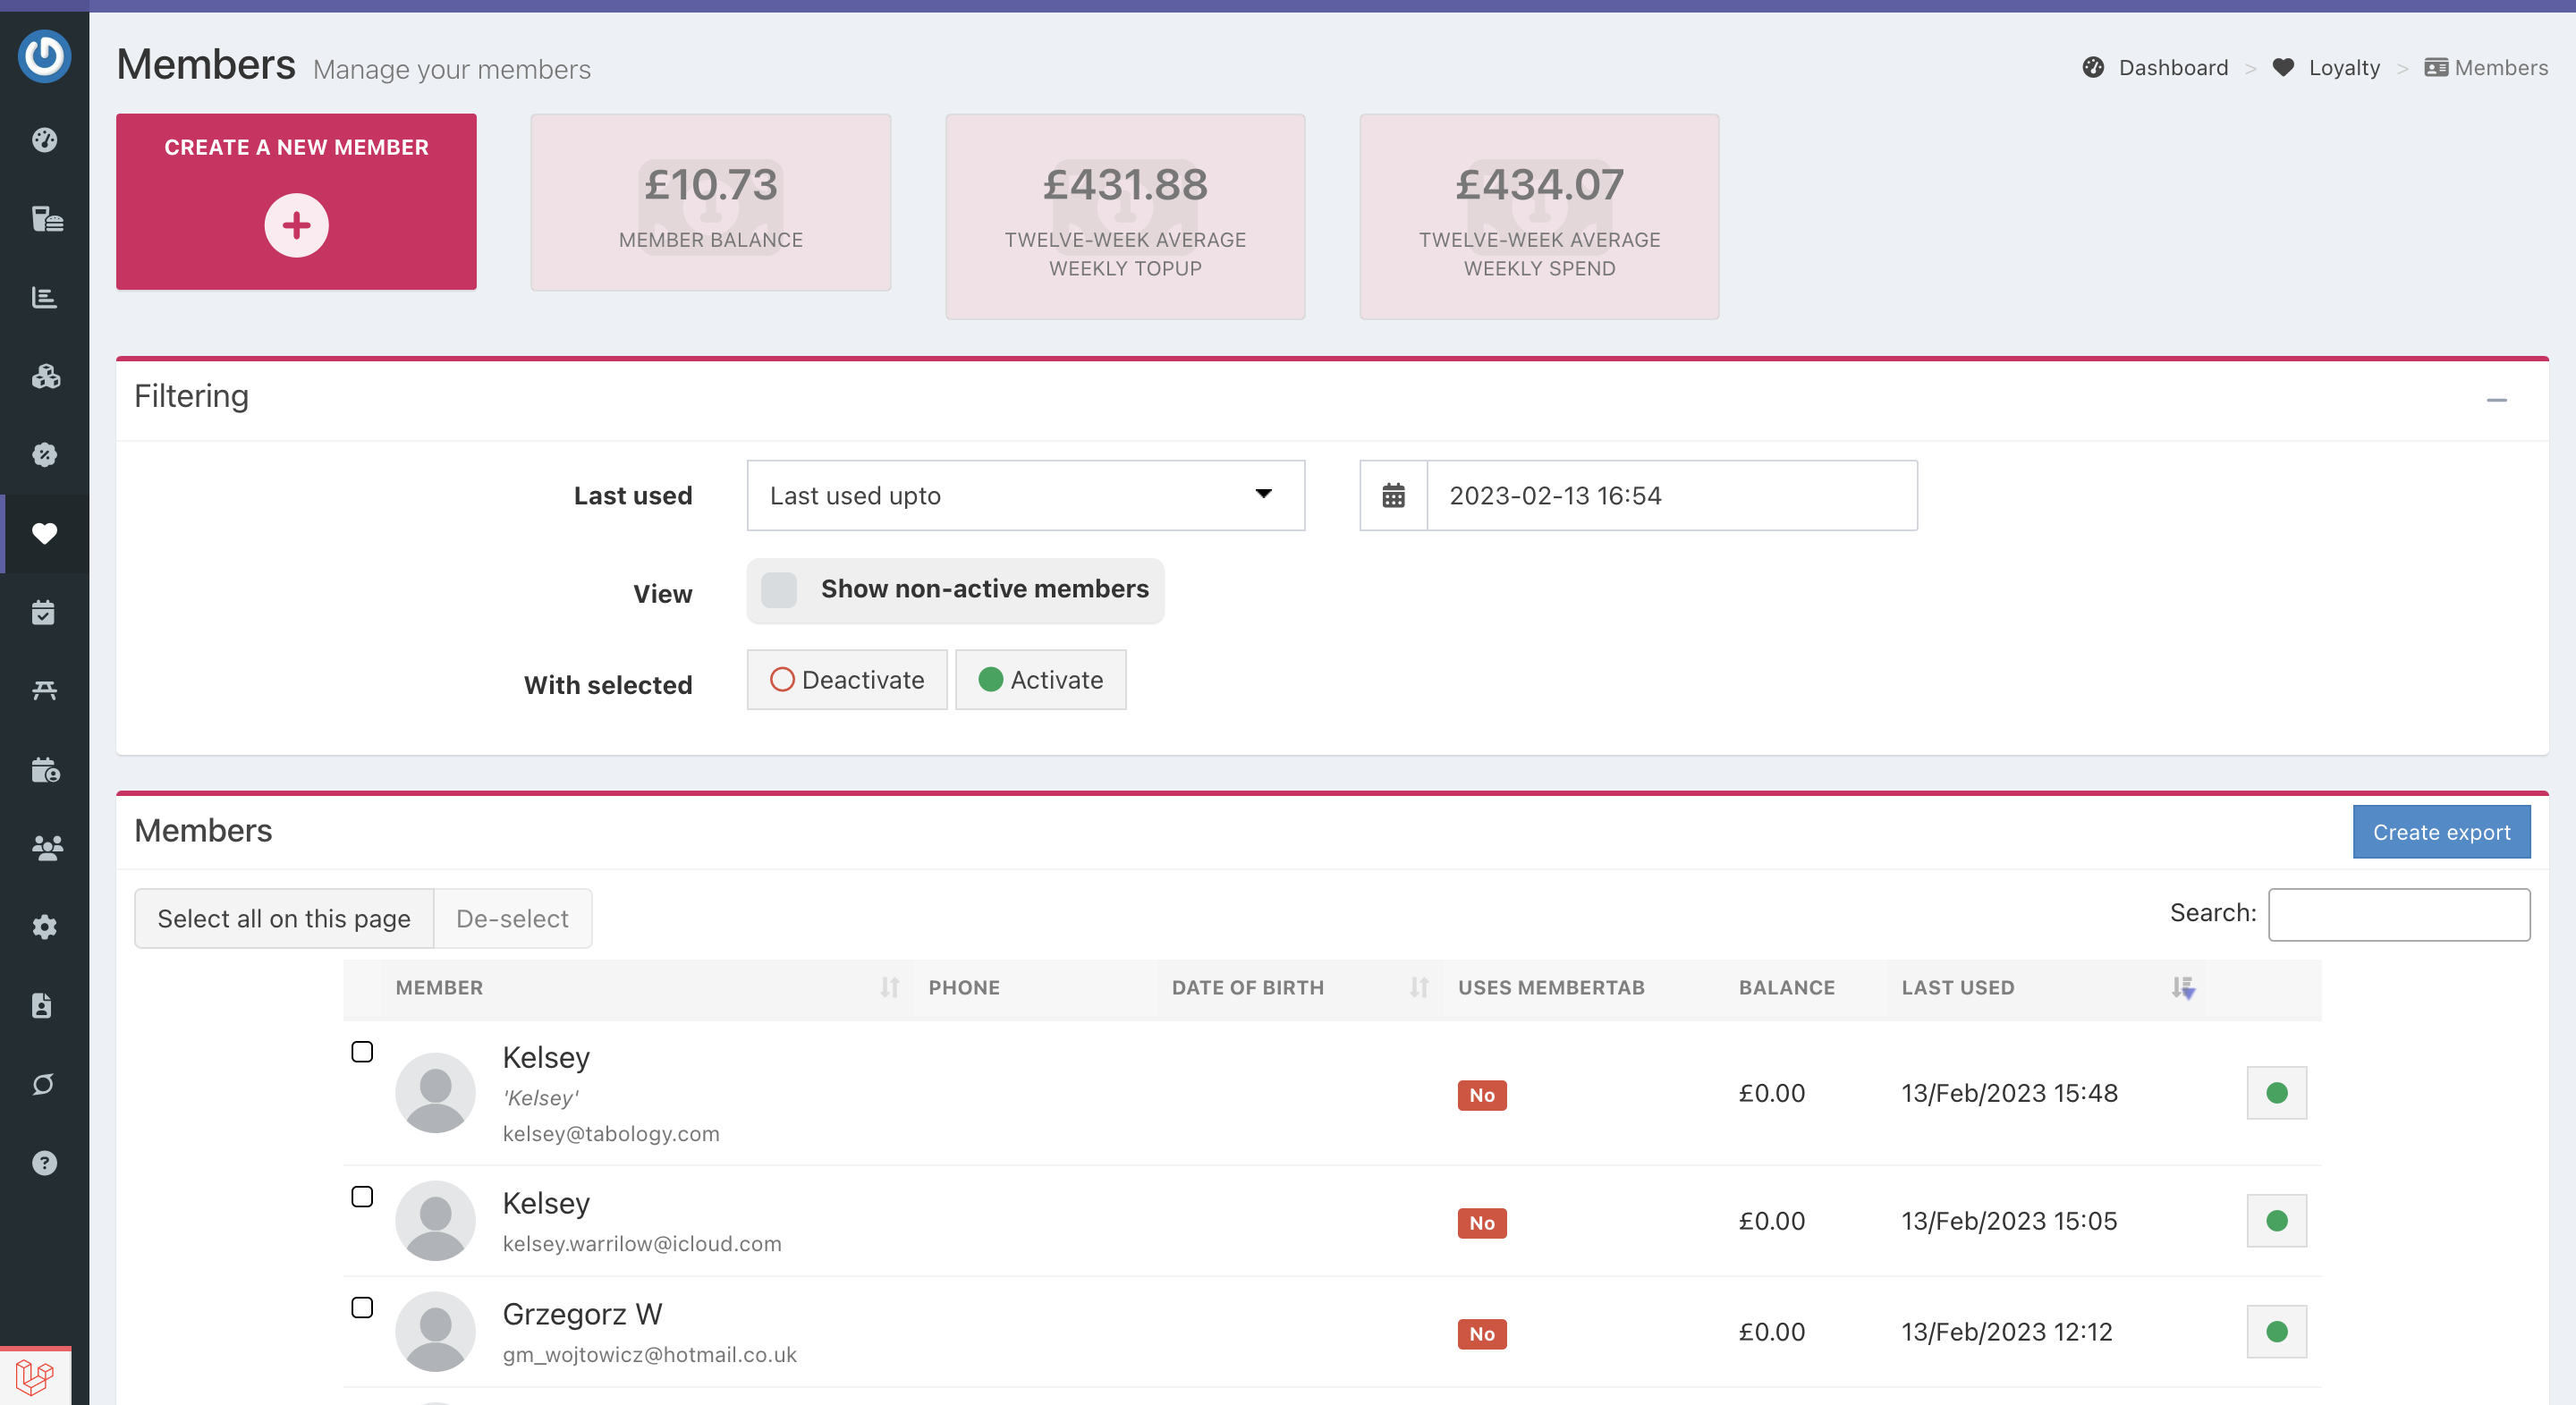The width and height of the screenshot is (2576, 1405).
Task: Select checkbox for Grzegorz W
Action: (362, 1308)
